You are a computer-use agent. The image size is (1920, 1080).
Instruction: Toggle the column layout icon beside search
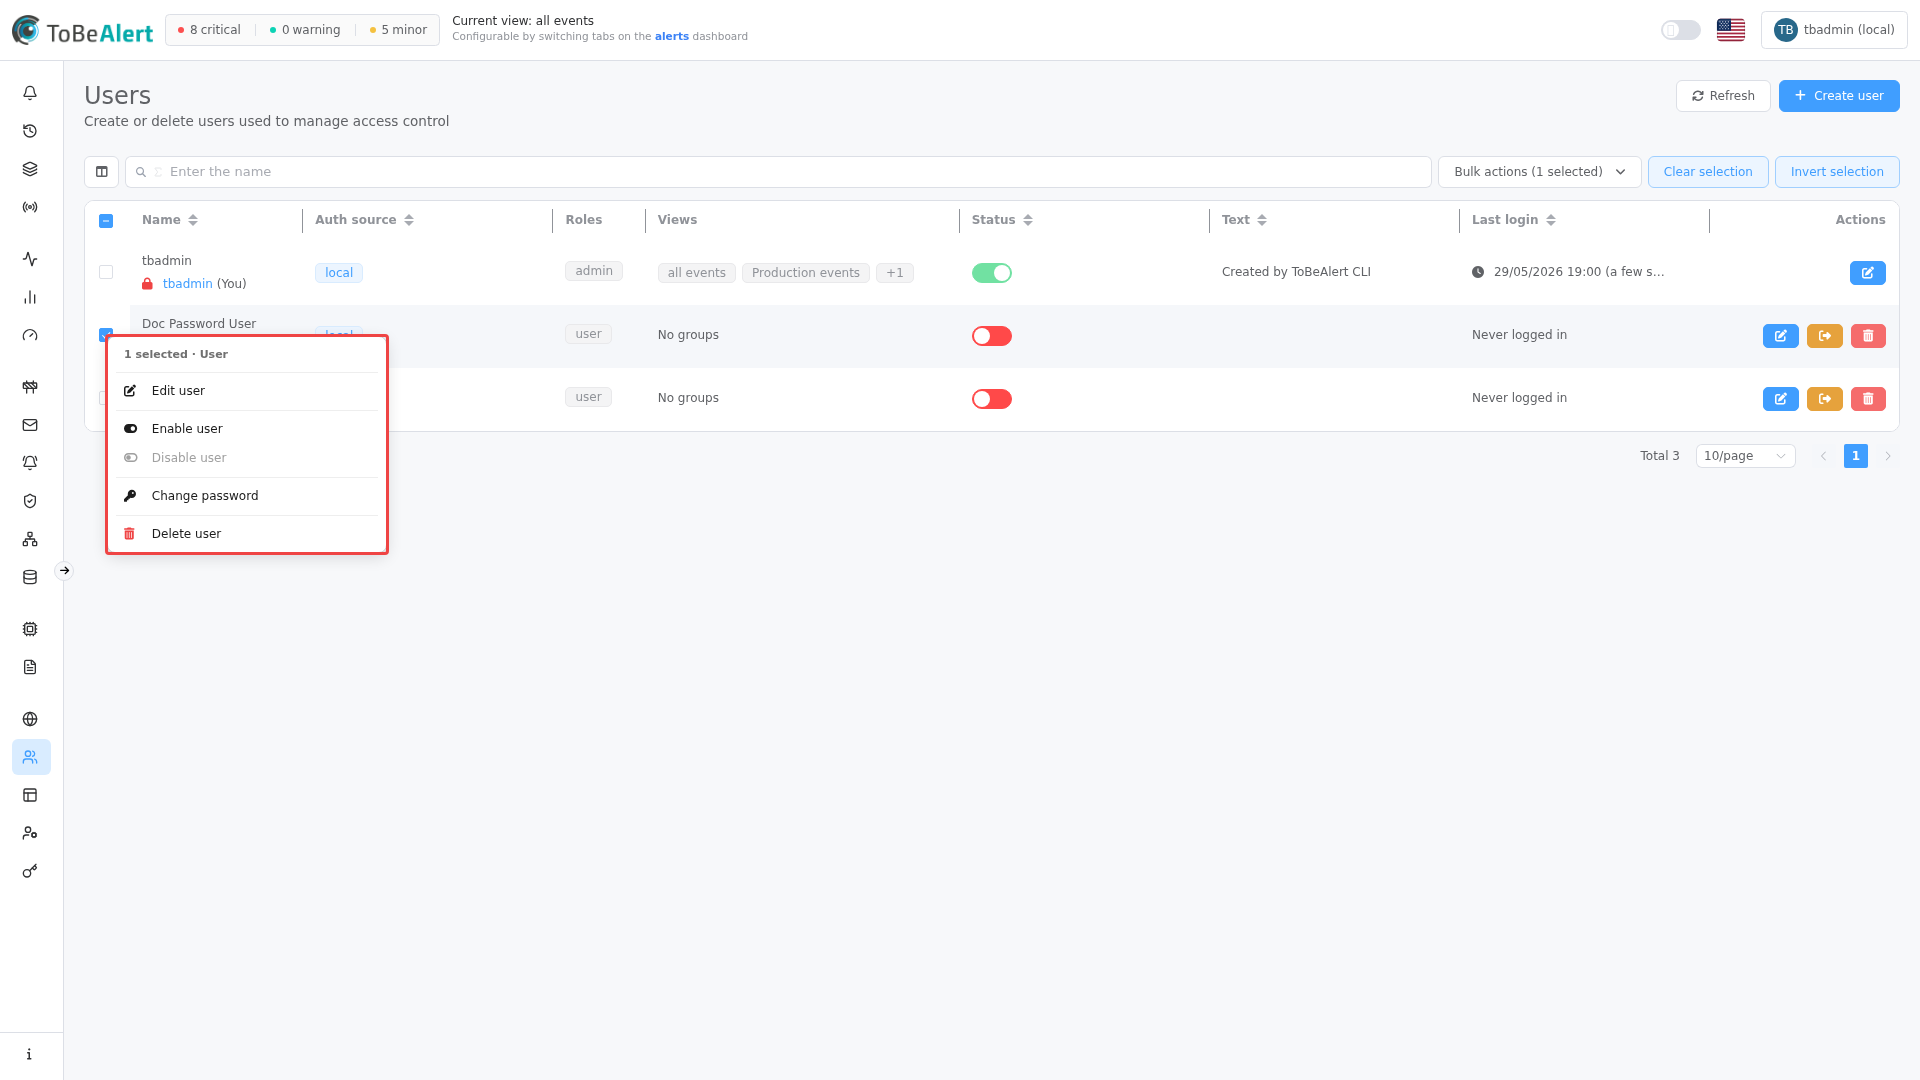pos(101,172)
